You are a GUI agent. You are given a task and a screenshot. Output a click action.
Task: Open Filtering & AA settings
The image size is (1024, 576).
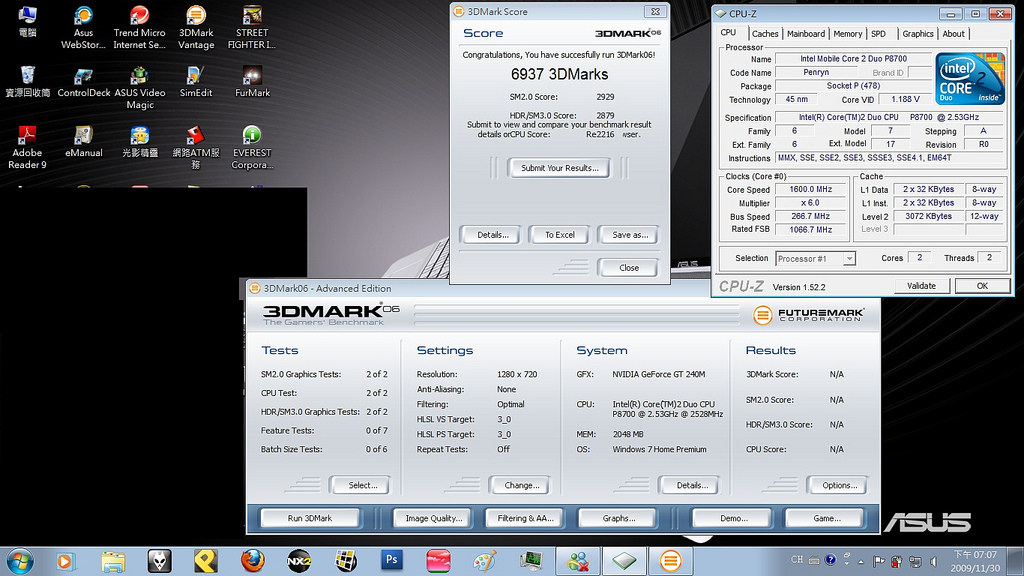click(x=525, y=518)
